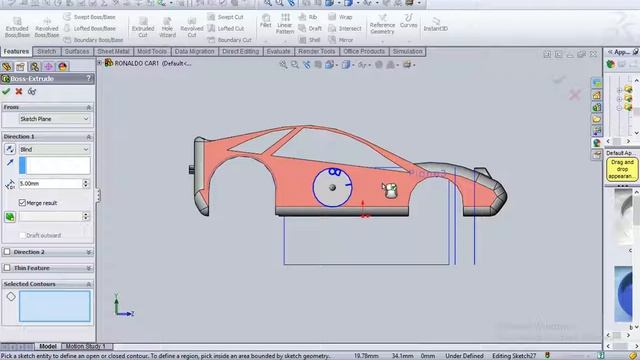
Task: Switch to the Model tab
Action: tap(48, 346)
